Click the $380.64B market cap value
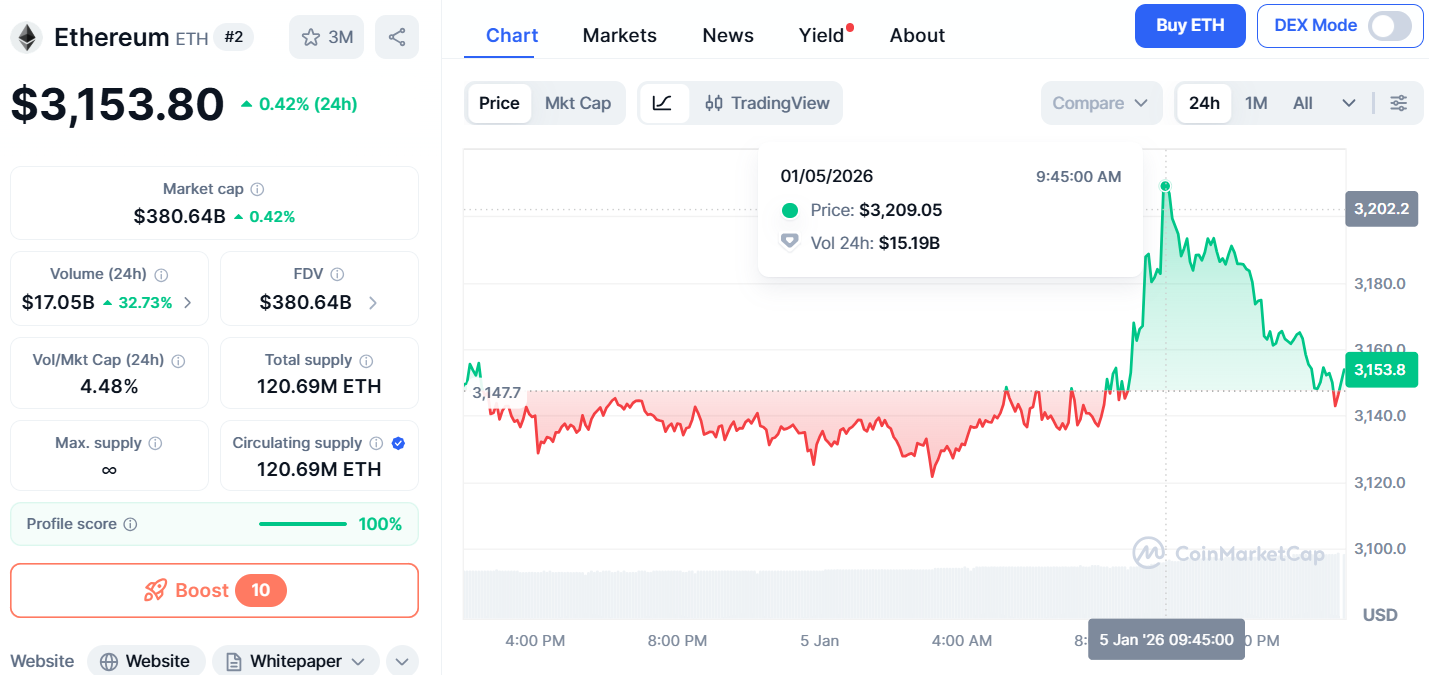The height and width of the screenshot is (675, 1429). pyautogui.click(x=180, y=216)
